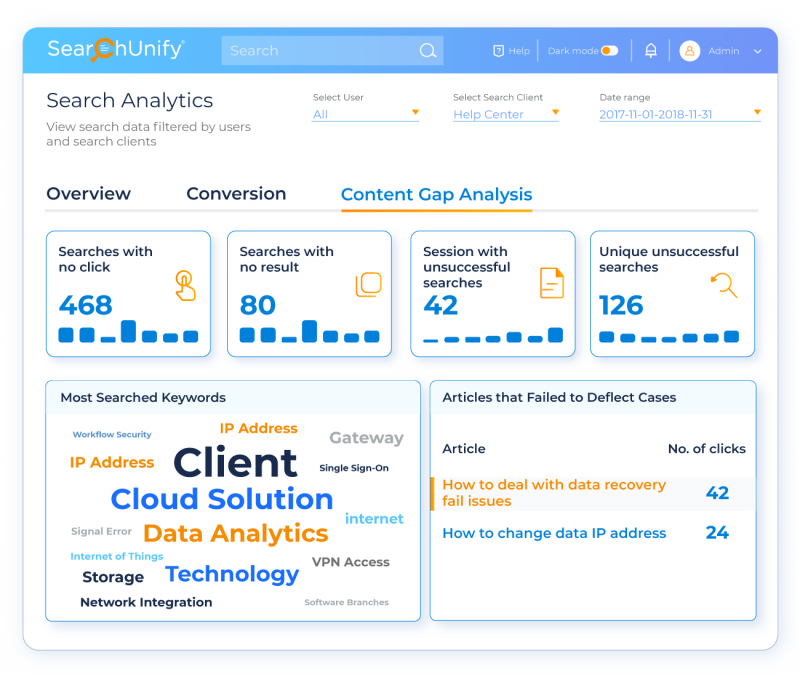Switch to the Conversion tab
Screen dimensions: 800x677
coord(236,194)
